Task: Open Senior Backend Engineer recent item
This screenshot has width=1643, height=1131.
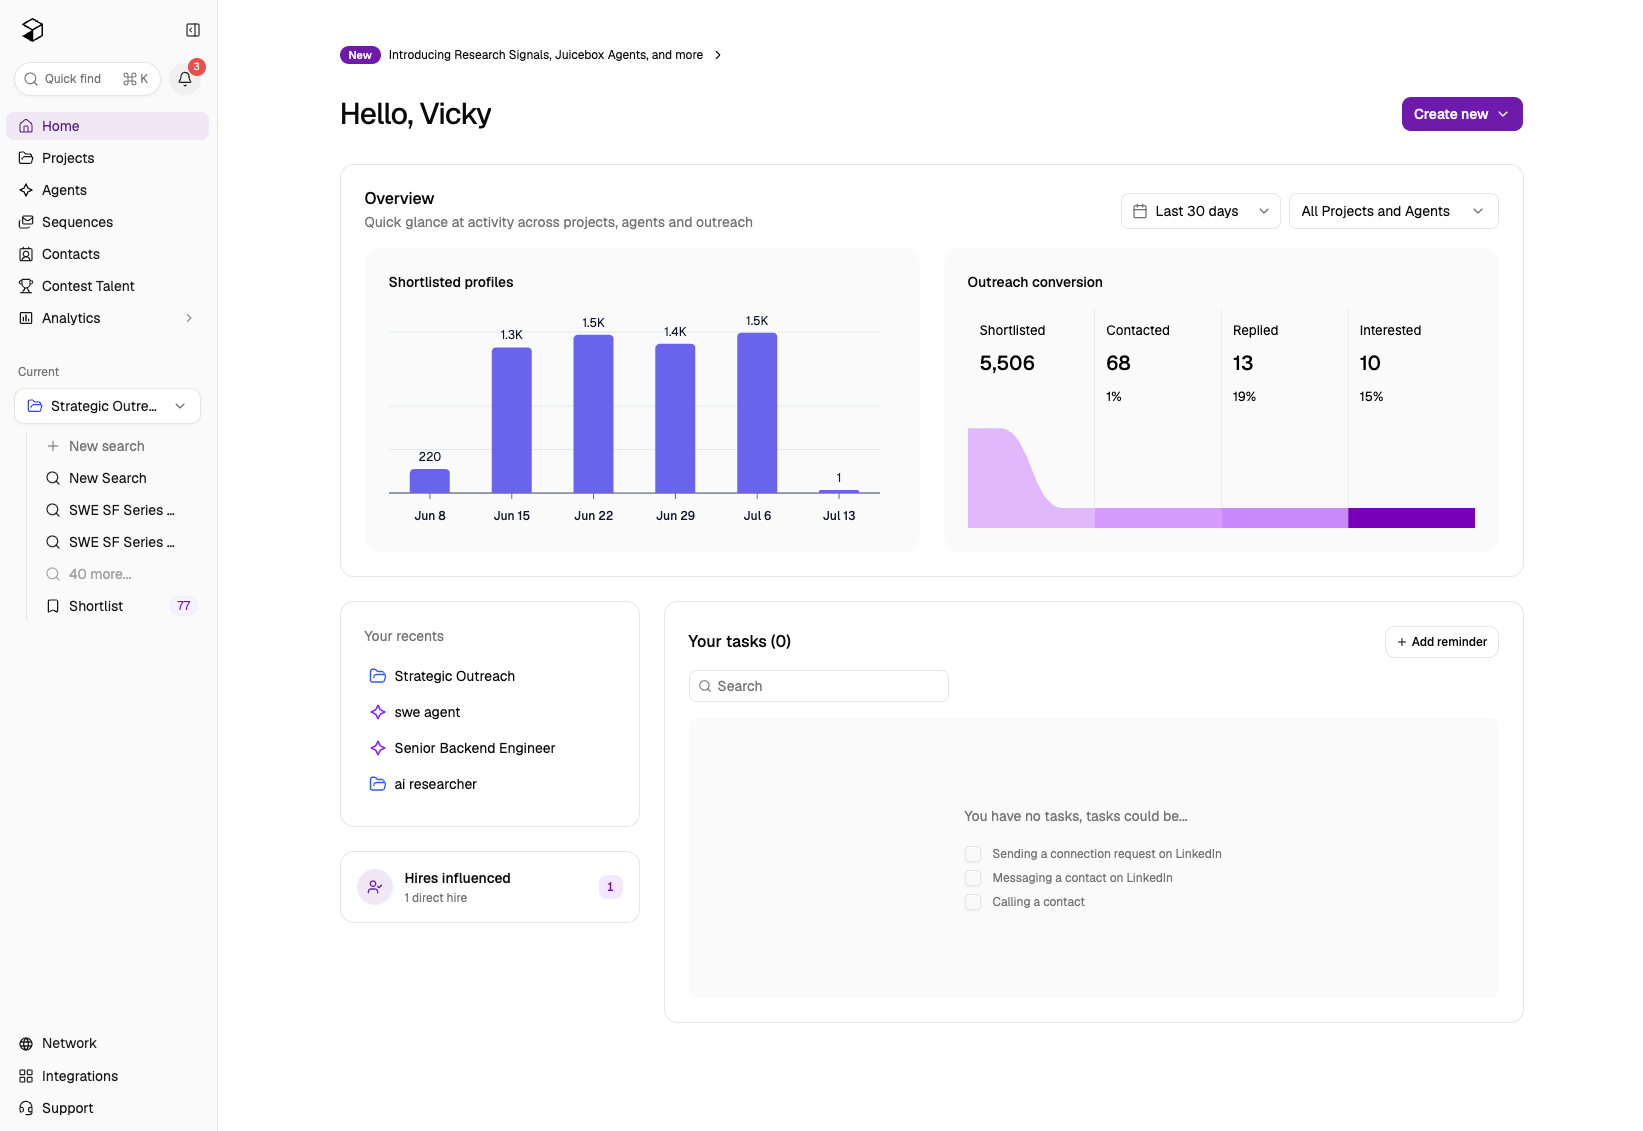Action: click(x=475, y=748)
